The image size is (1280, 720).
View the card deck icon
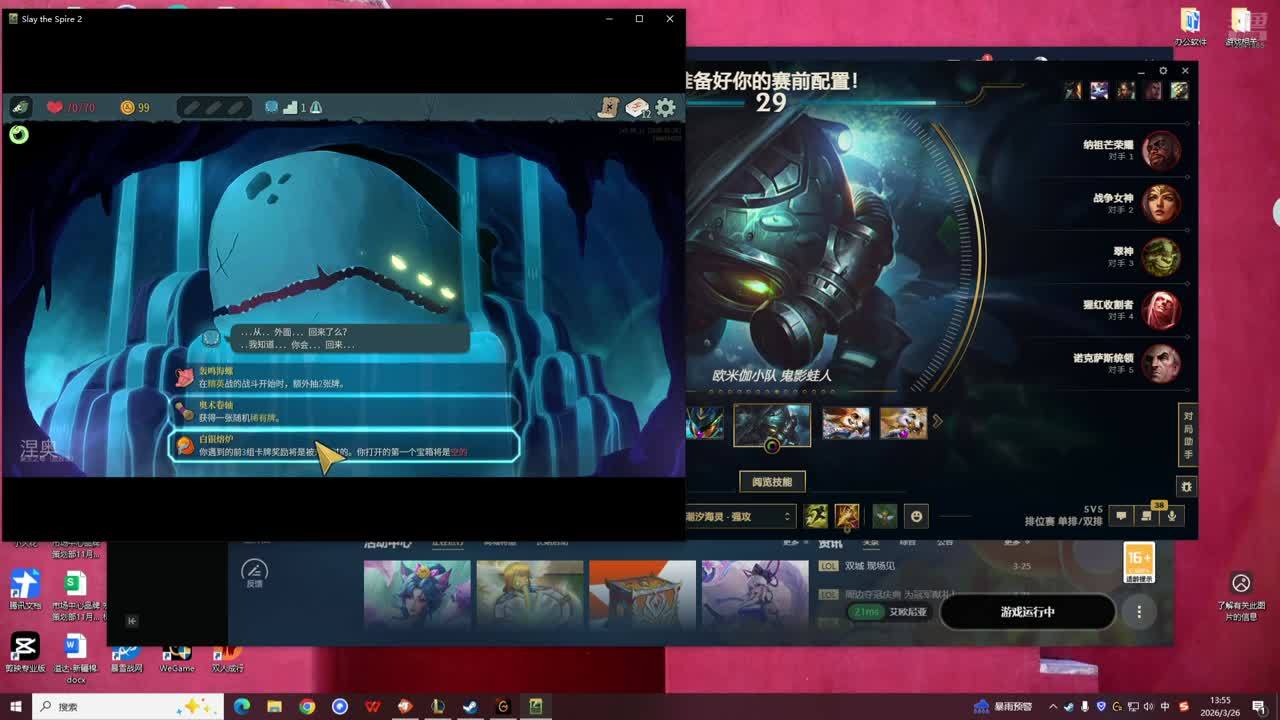click(x=637, y=107)
